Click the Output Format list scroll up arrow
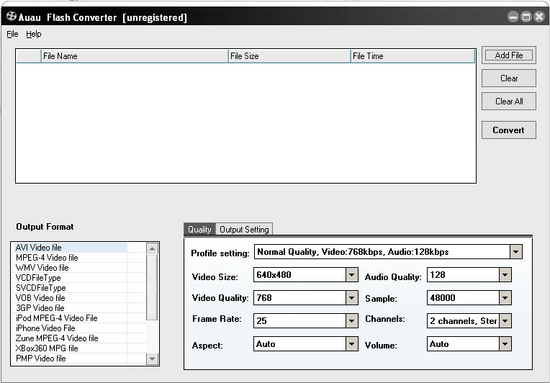 pos(152,249)
